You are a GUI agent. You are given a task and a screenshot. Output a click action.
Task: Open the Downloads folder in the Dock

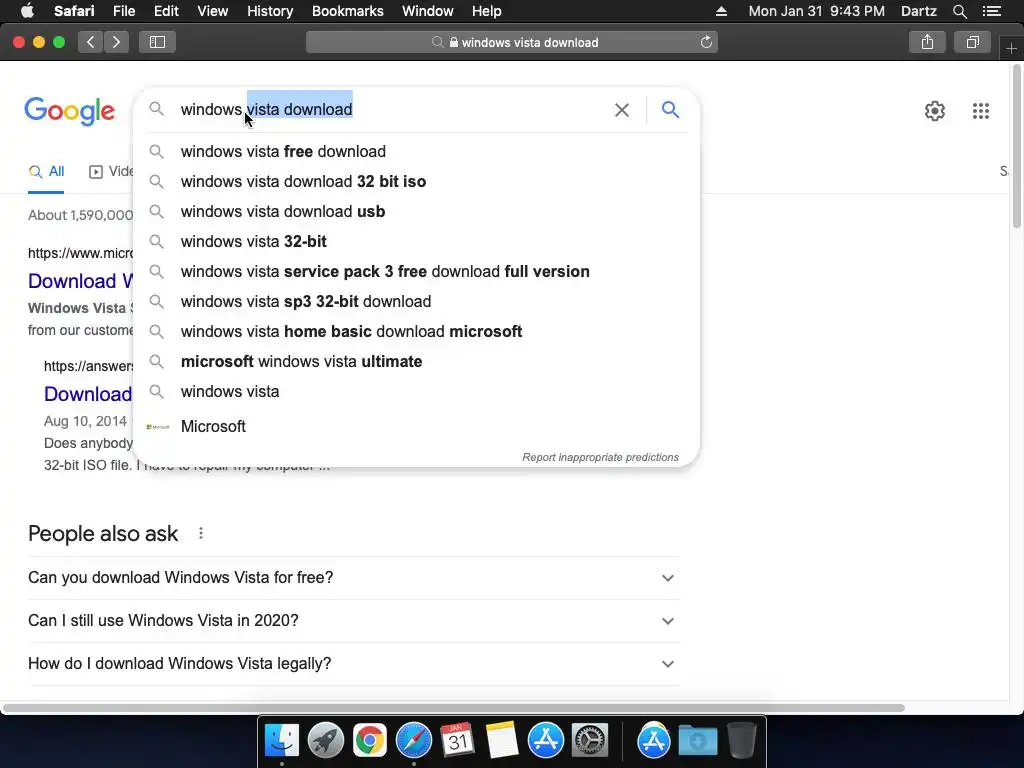click(697, 741)
